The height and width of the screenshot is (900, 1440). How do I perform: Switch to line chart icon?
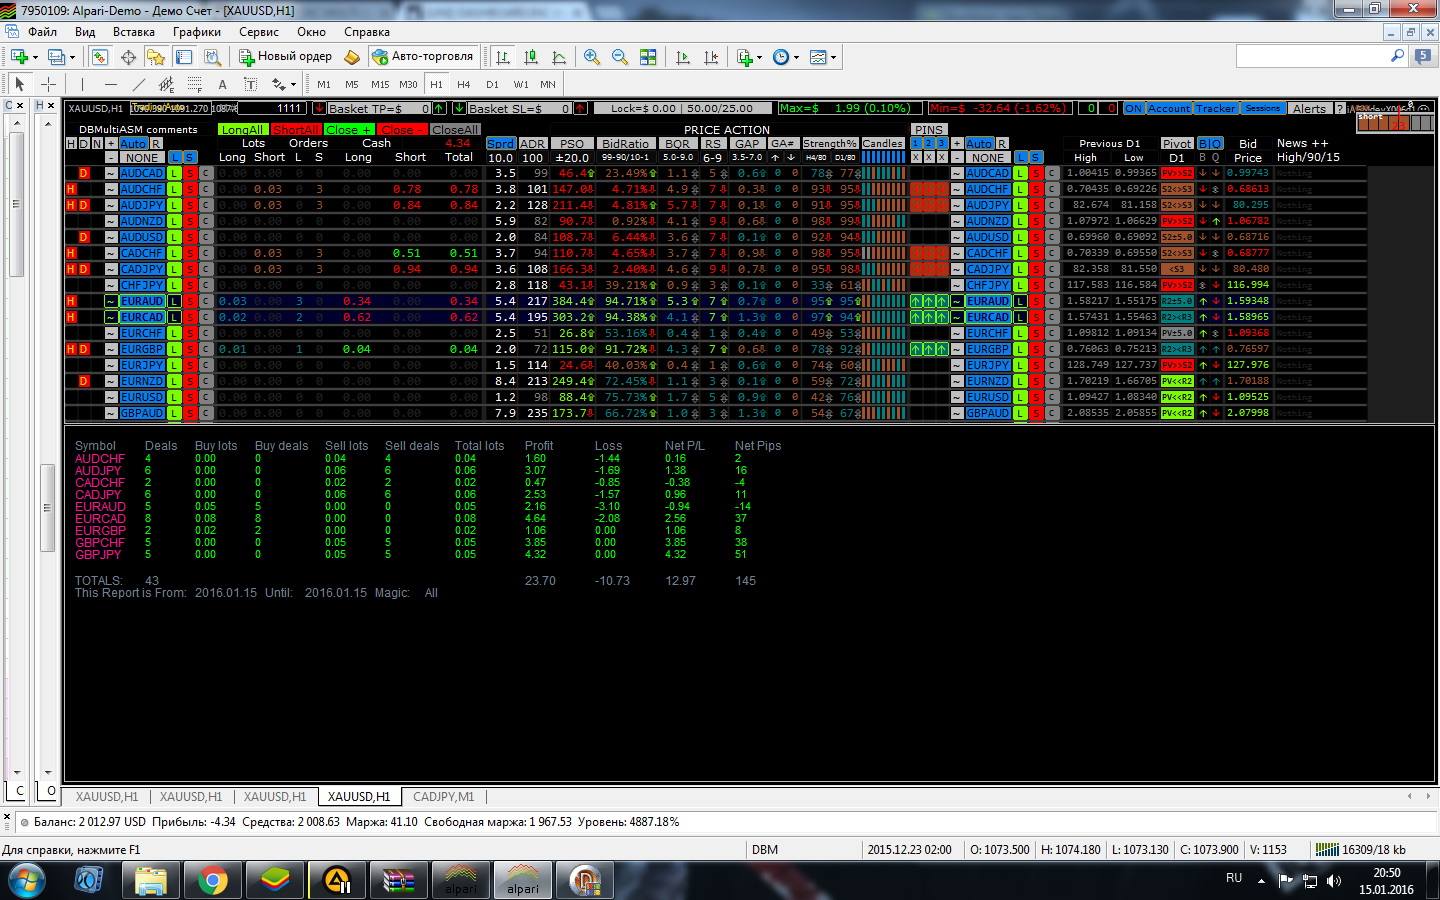click(559, 57)
